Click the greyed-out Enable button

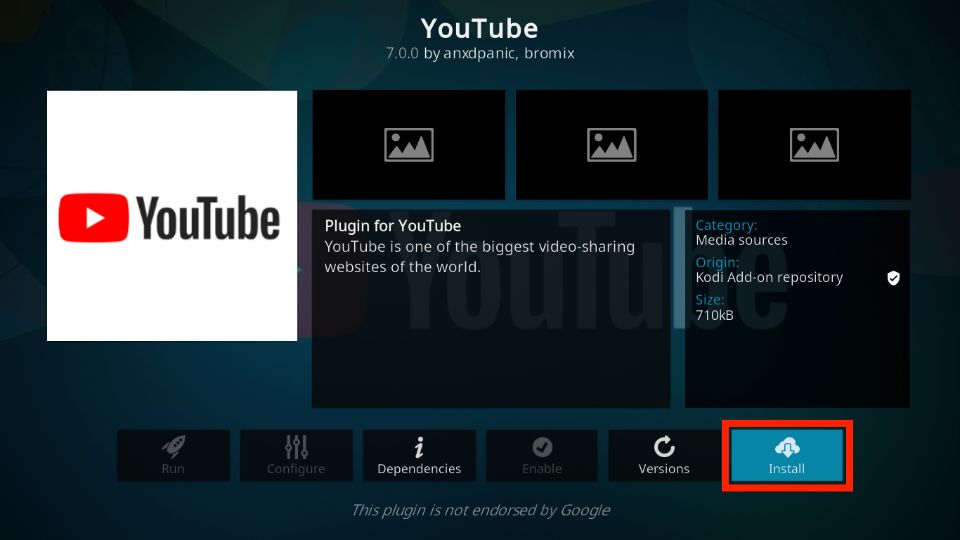[x=541, y=456]
